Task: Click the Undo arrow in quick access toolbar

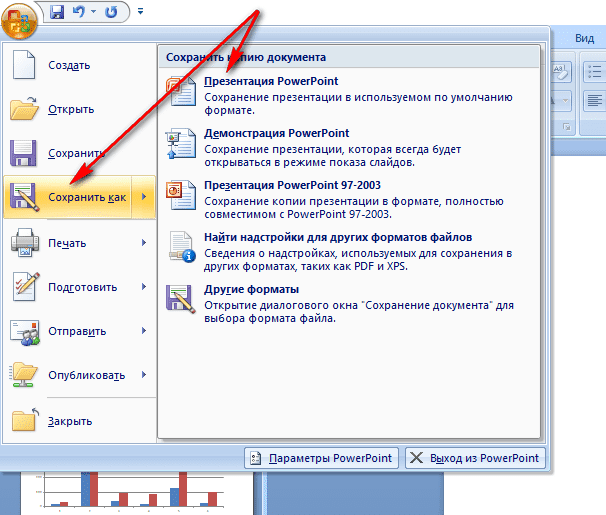Action: click(78, 12)
